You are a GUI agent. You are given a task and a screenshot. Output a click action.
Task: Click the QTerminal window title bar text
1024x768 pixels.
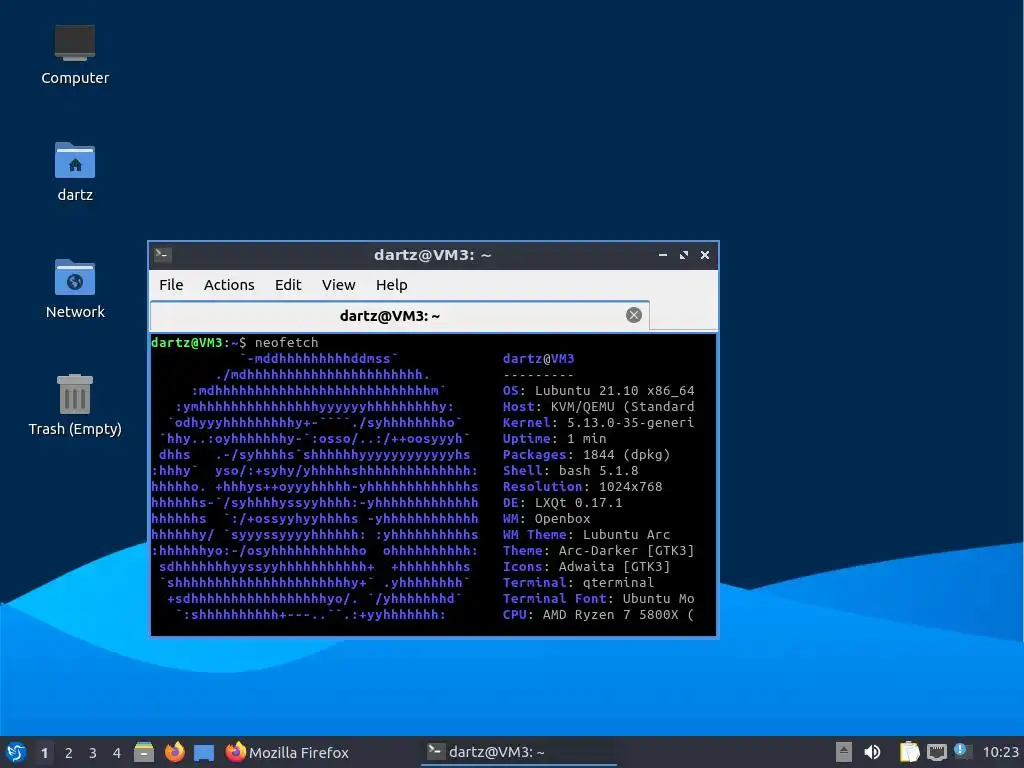432,255
